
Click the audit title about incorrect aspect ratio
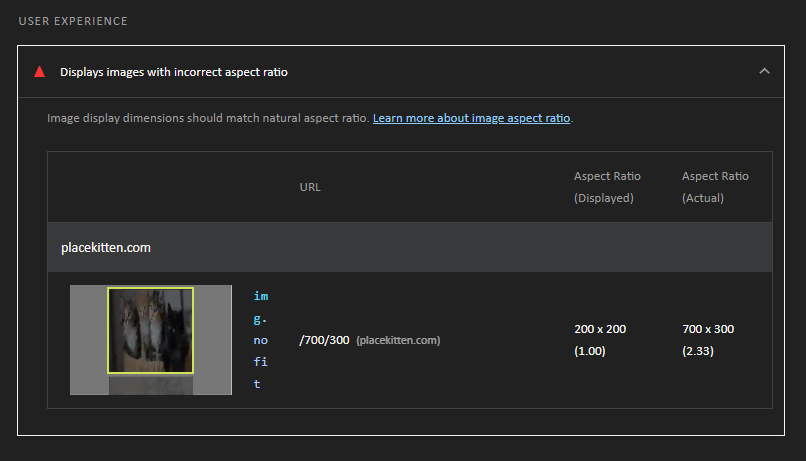174,72
